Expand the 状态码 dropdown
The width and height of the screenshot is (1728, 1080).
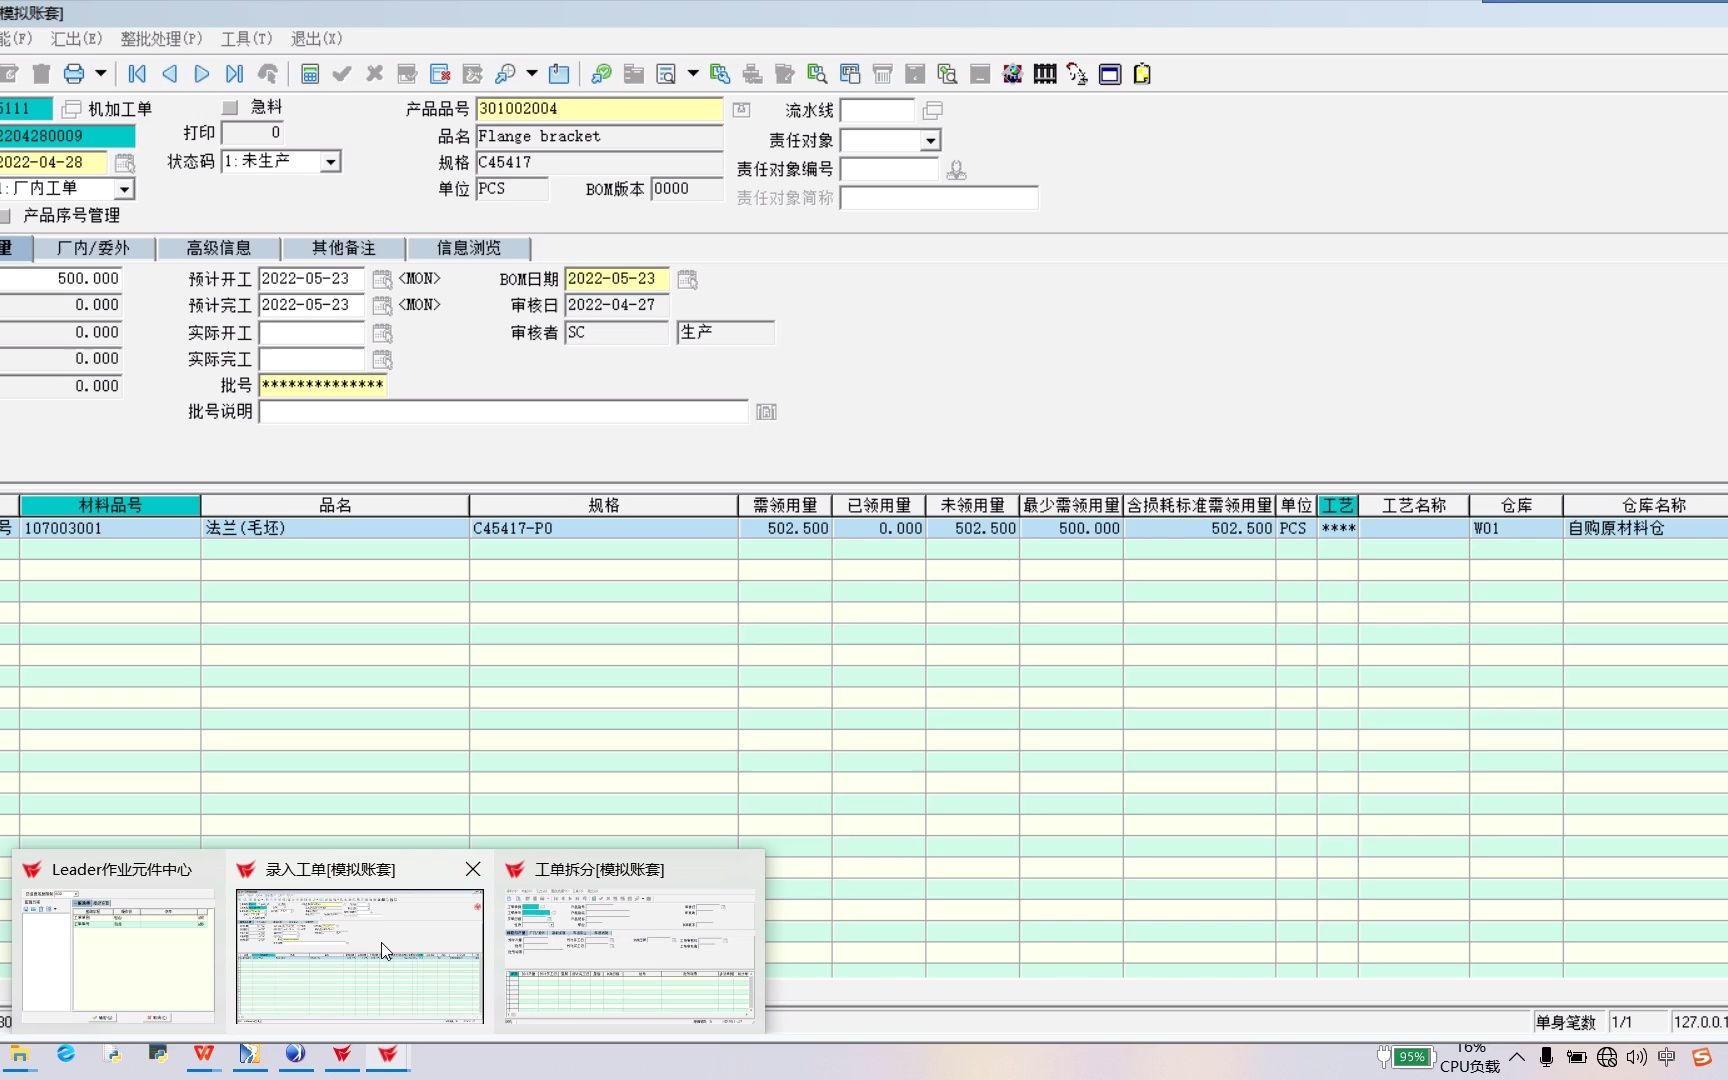pyautogui.click(x=331, y=161)
